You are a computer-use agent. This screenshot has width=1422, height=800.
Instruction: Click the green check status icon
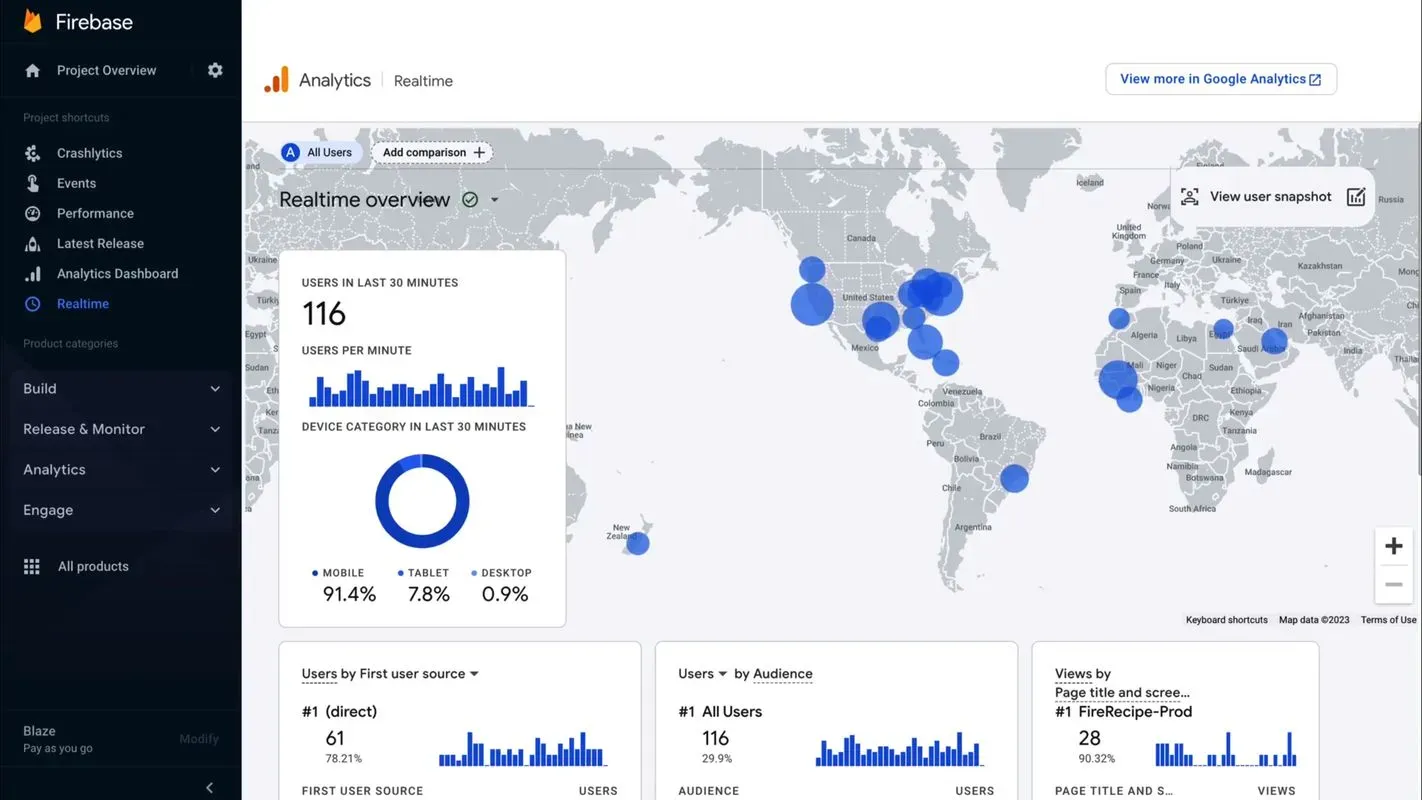click(x=470, y=199)
